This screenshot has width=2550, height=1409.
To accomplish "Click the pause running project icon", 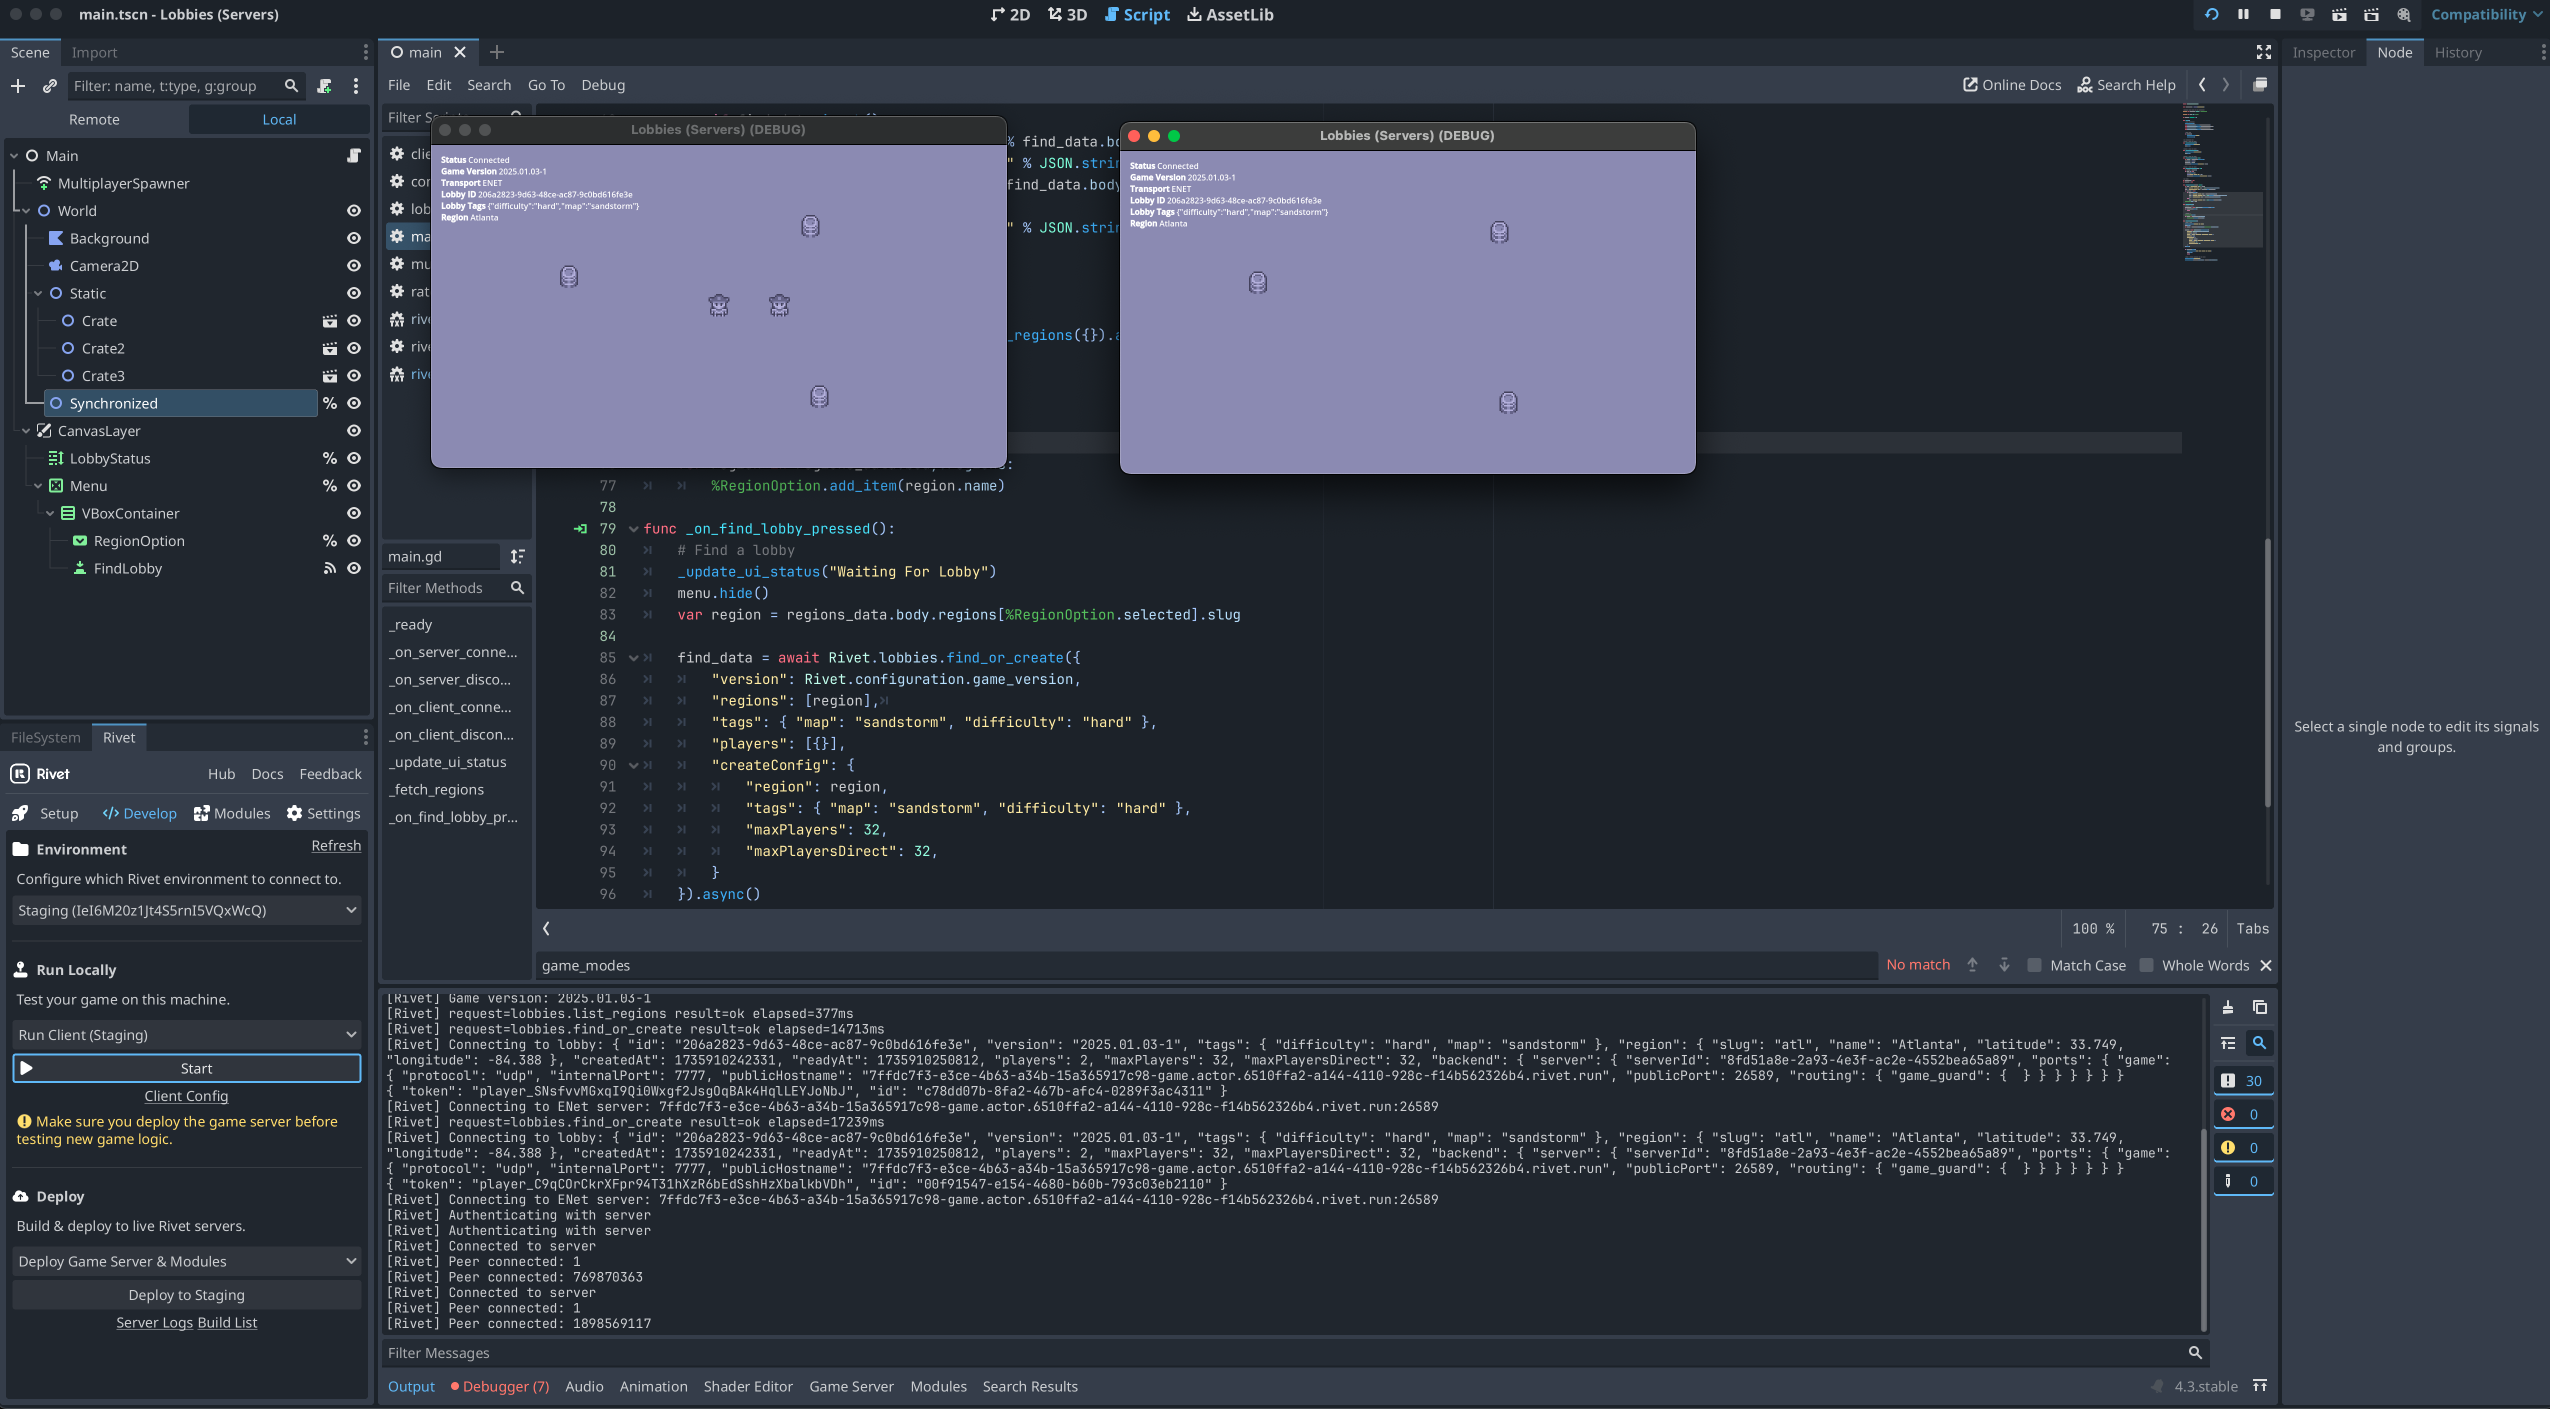I will 2243,14.
